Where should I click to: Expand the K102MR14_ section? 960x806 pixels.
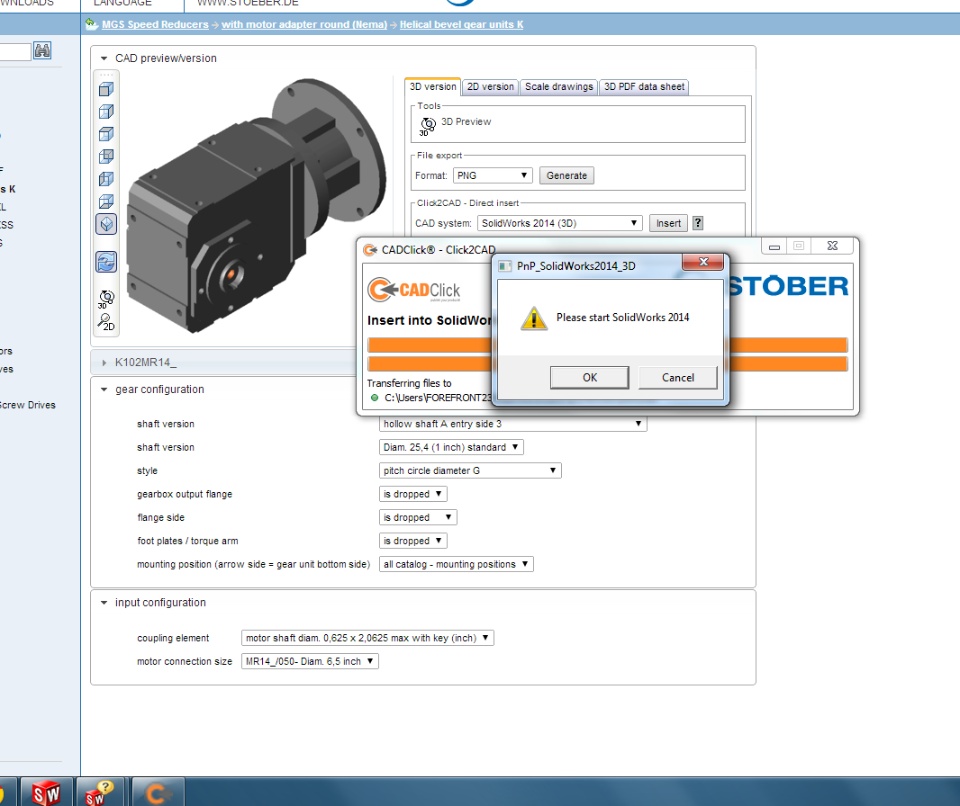(104, 363)
